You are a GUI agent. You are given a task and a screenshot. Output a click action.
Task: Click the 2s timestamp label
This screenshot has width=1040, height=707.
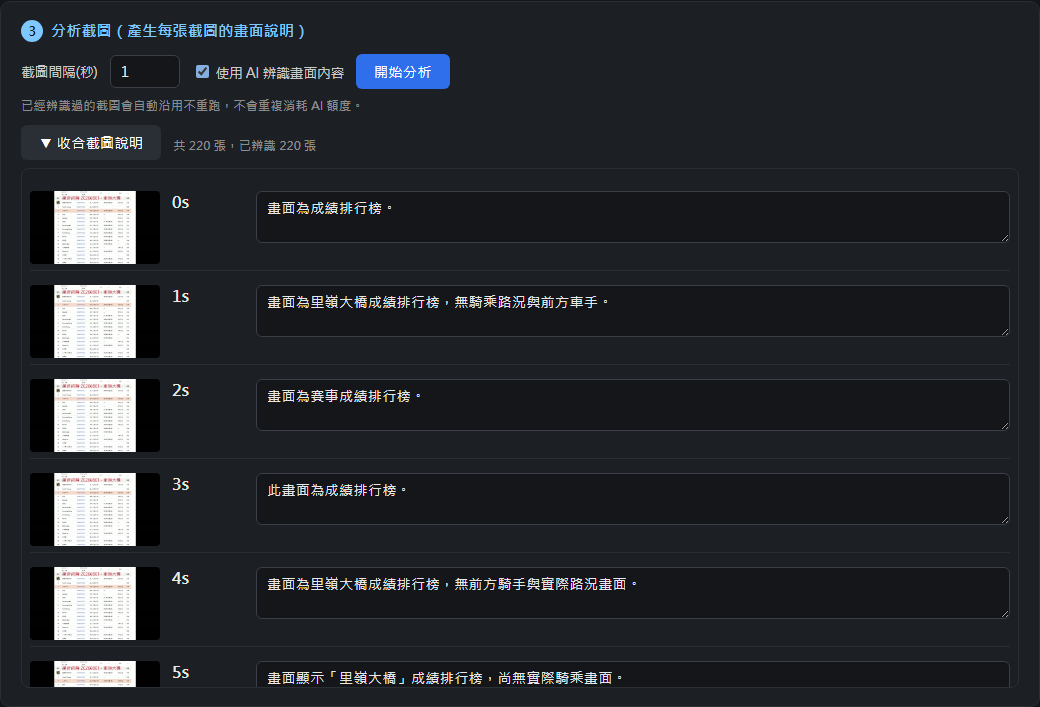point(180,391)
